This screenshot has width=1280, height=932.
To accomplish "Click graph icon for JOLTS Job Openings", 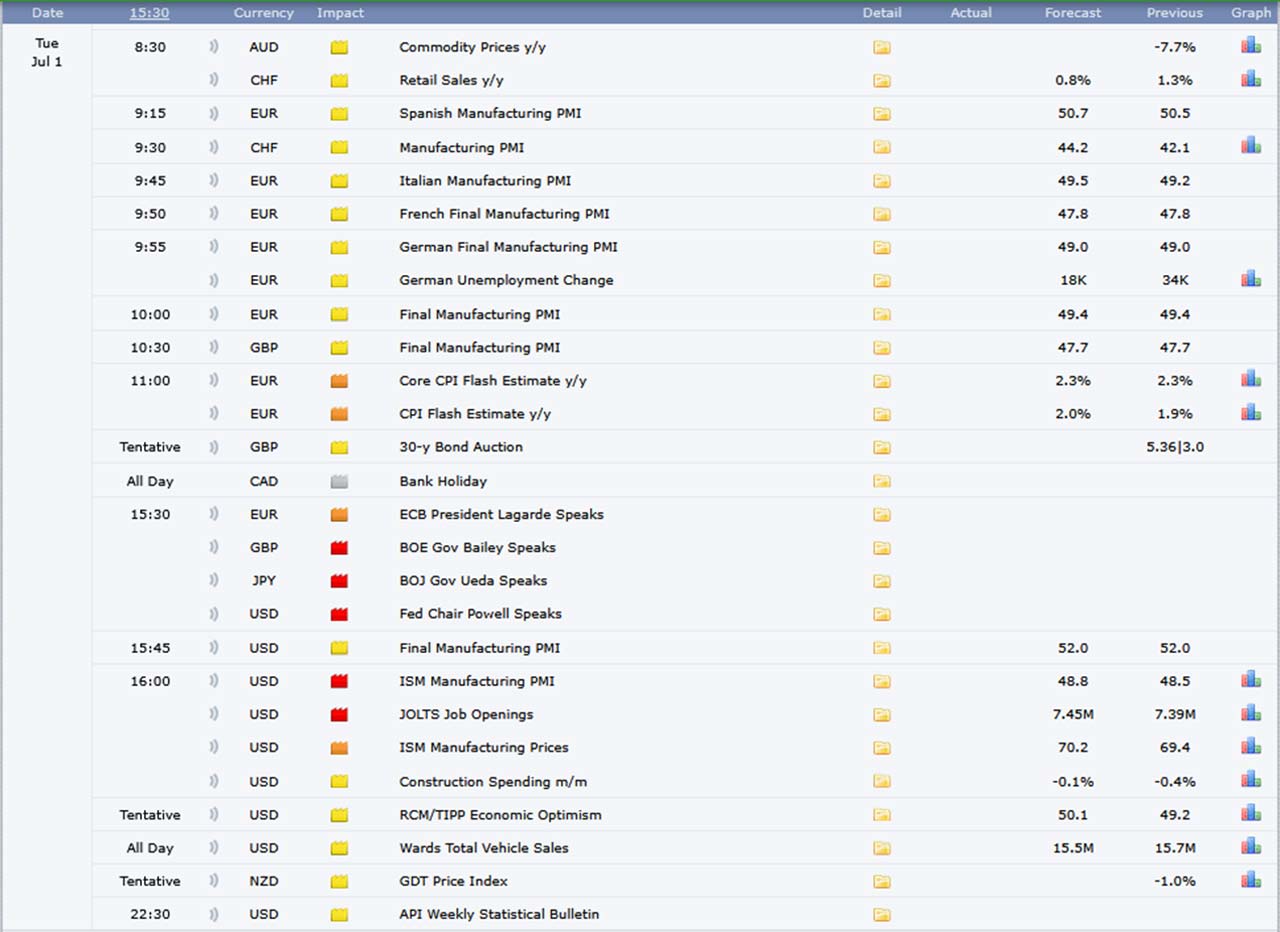I will tap(1250, 713).
